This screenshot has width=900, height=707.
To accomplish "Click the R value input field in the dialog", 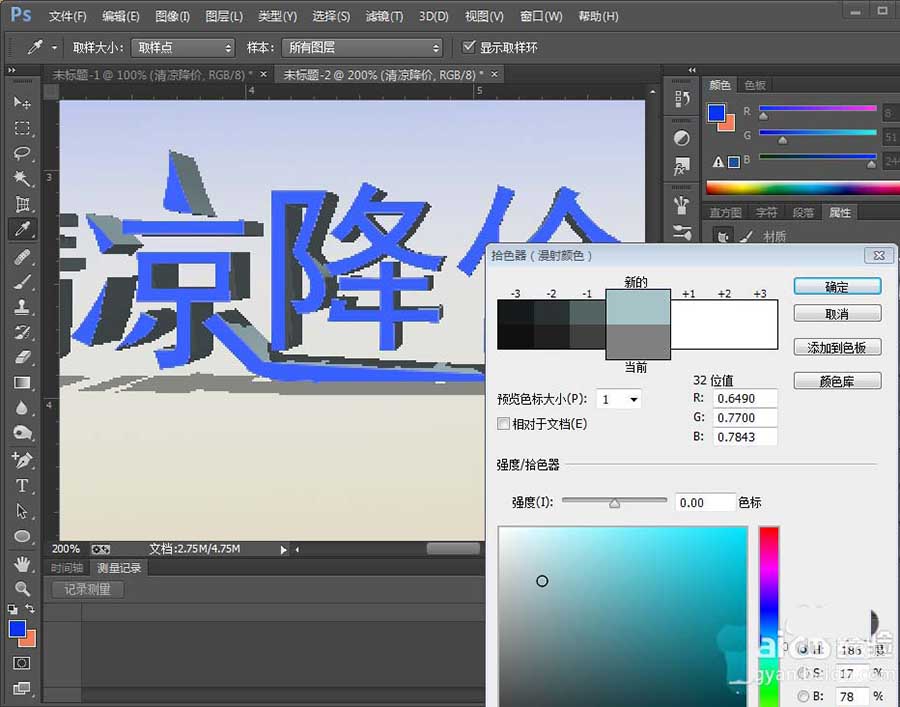I will pyautogui.click(x=745, y=398).
